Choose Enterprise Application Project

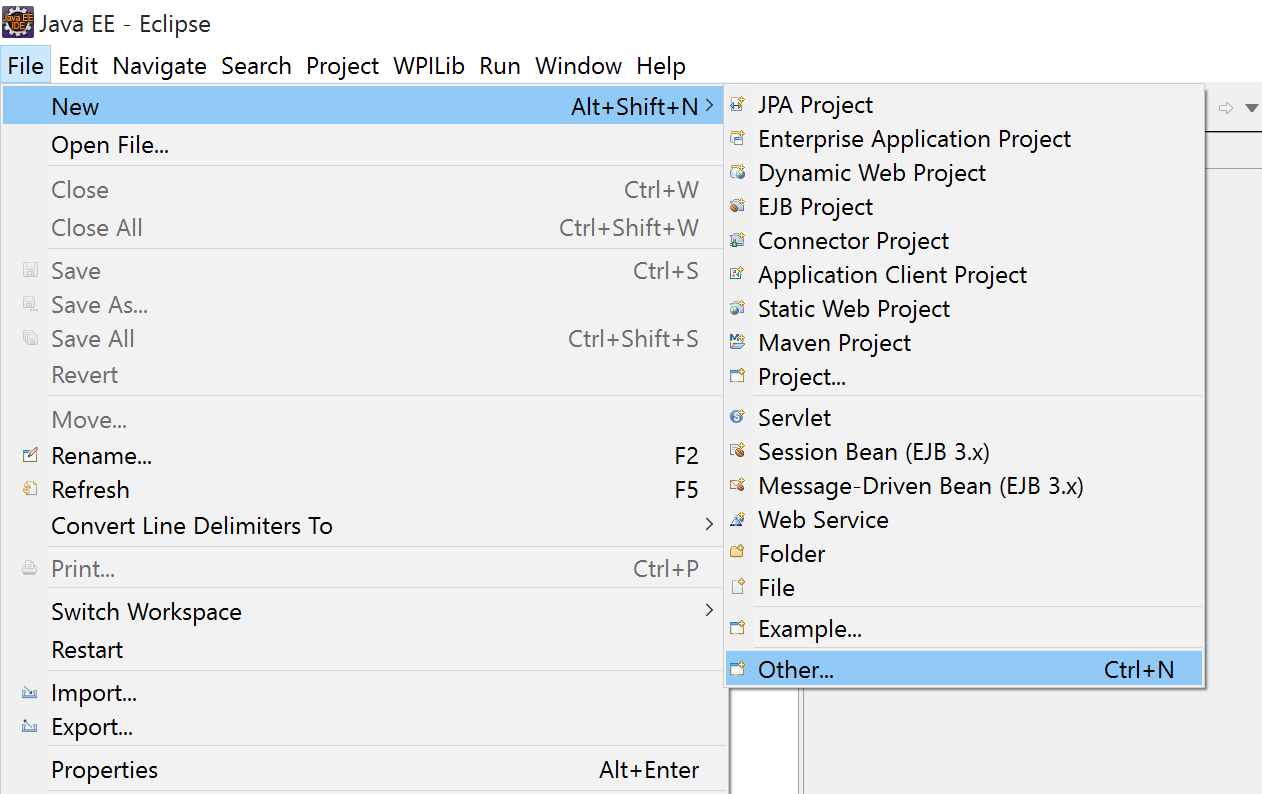(x=914, y=138)
